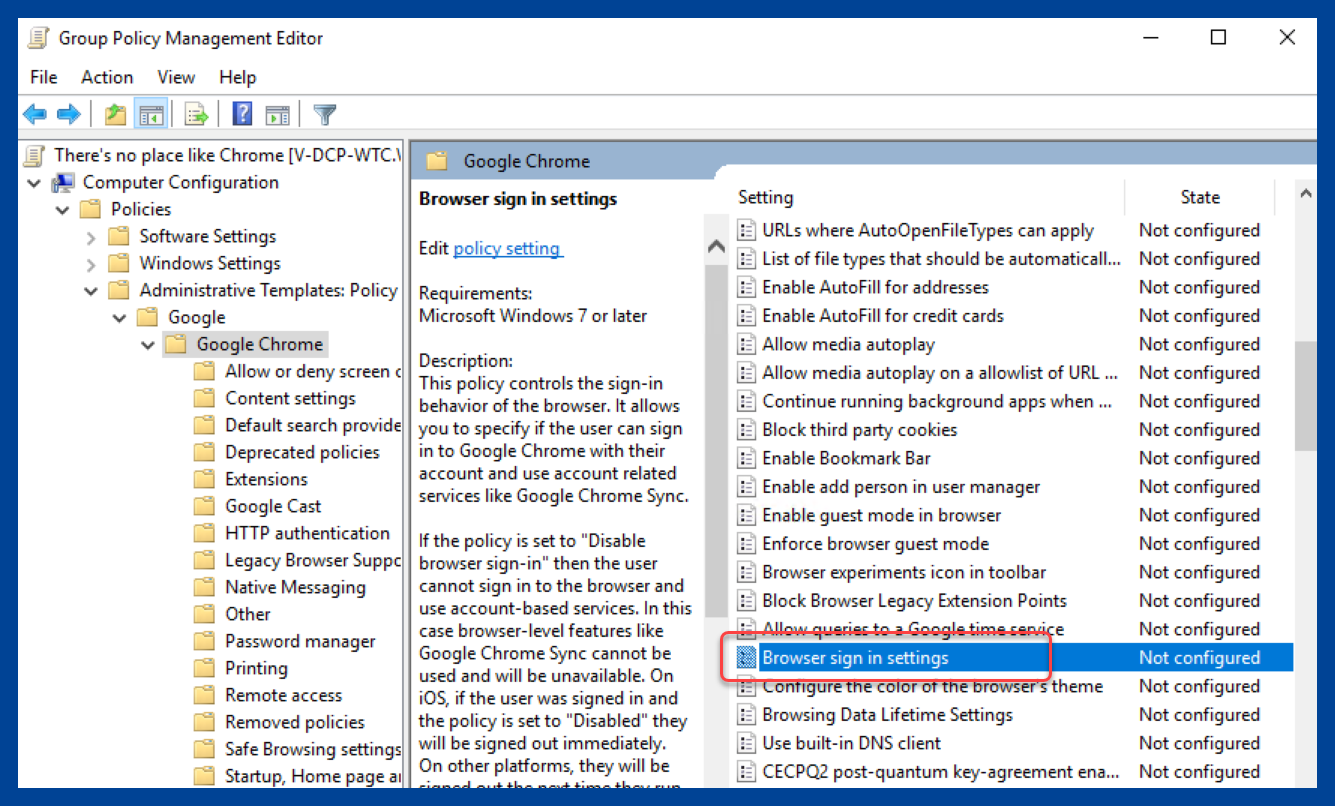
Task: Toggle the Show/Hide Action Pane icon
Action: point(277,113)
